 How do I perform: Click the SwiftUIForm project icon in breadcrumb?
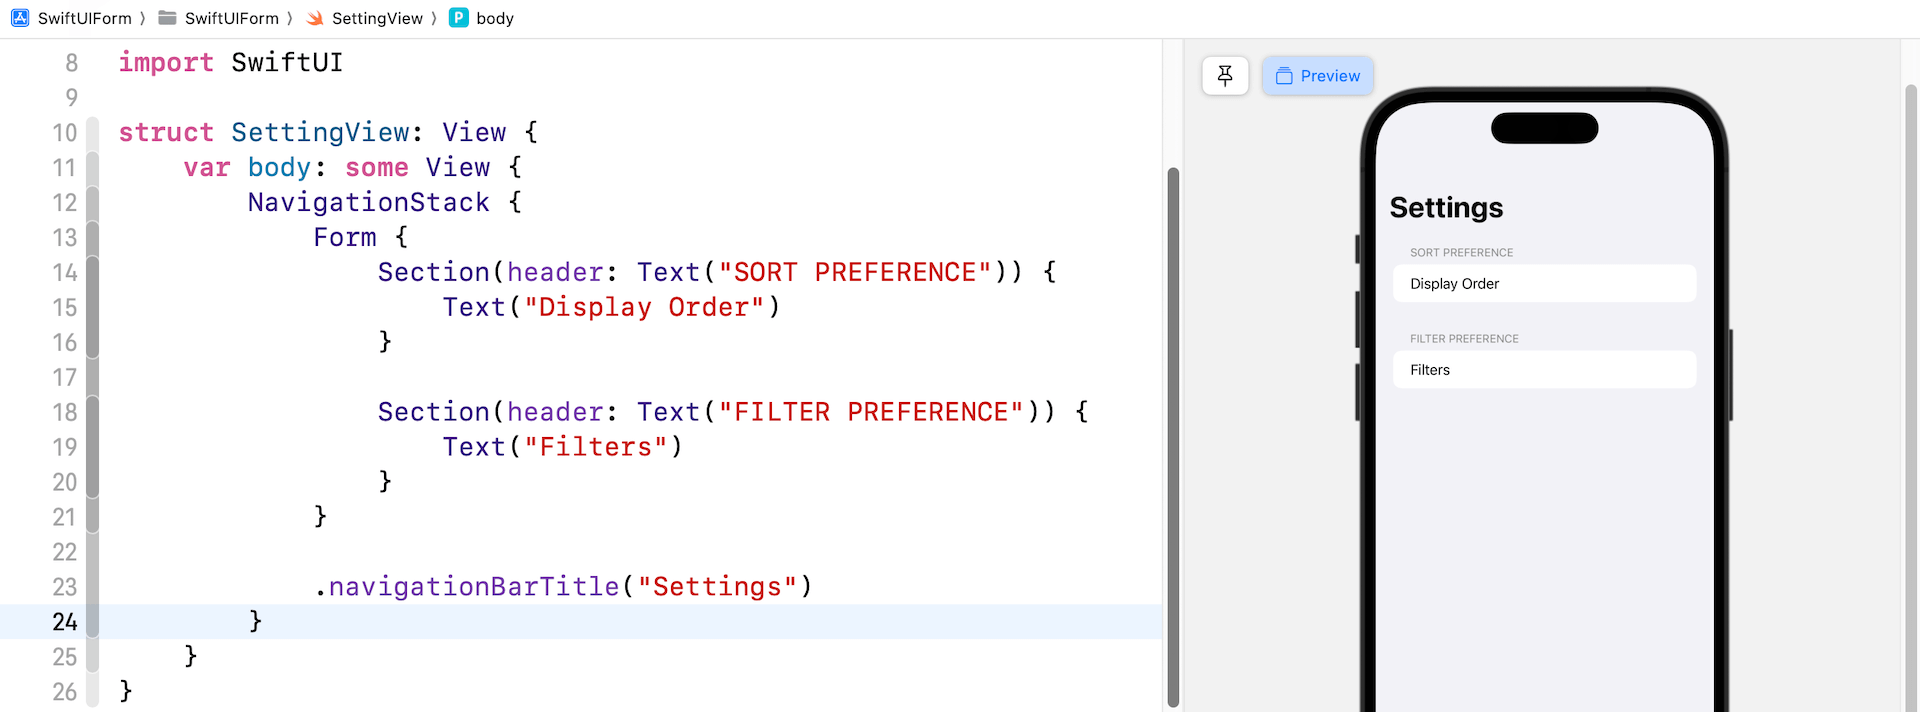pyautogui.click(x=20, y=18)
